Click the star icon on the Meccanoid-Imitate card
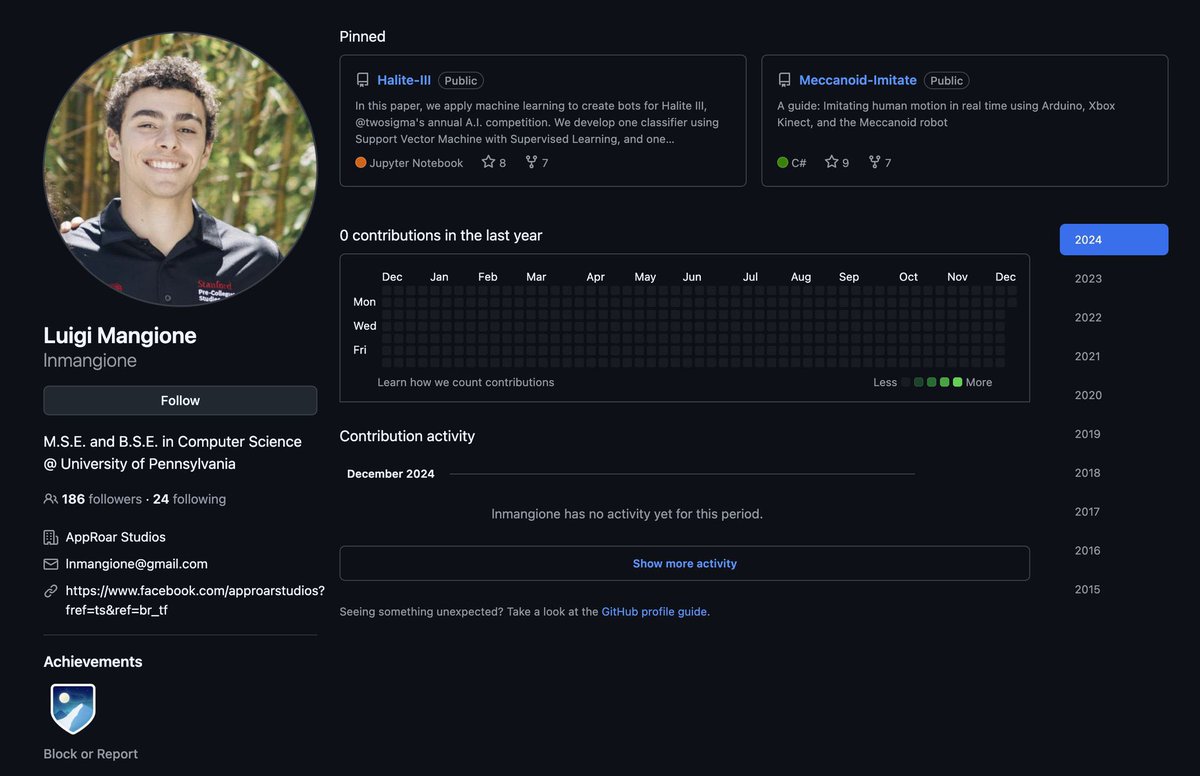This screenshot has width=1200, height=776. pos(831,162)
